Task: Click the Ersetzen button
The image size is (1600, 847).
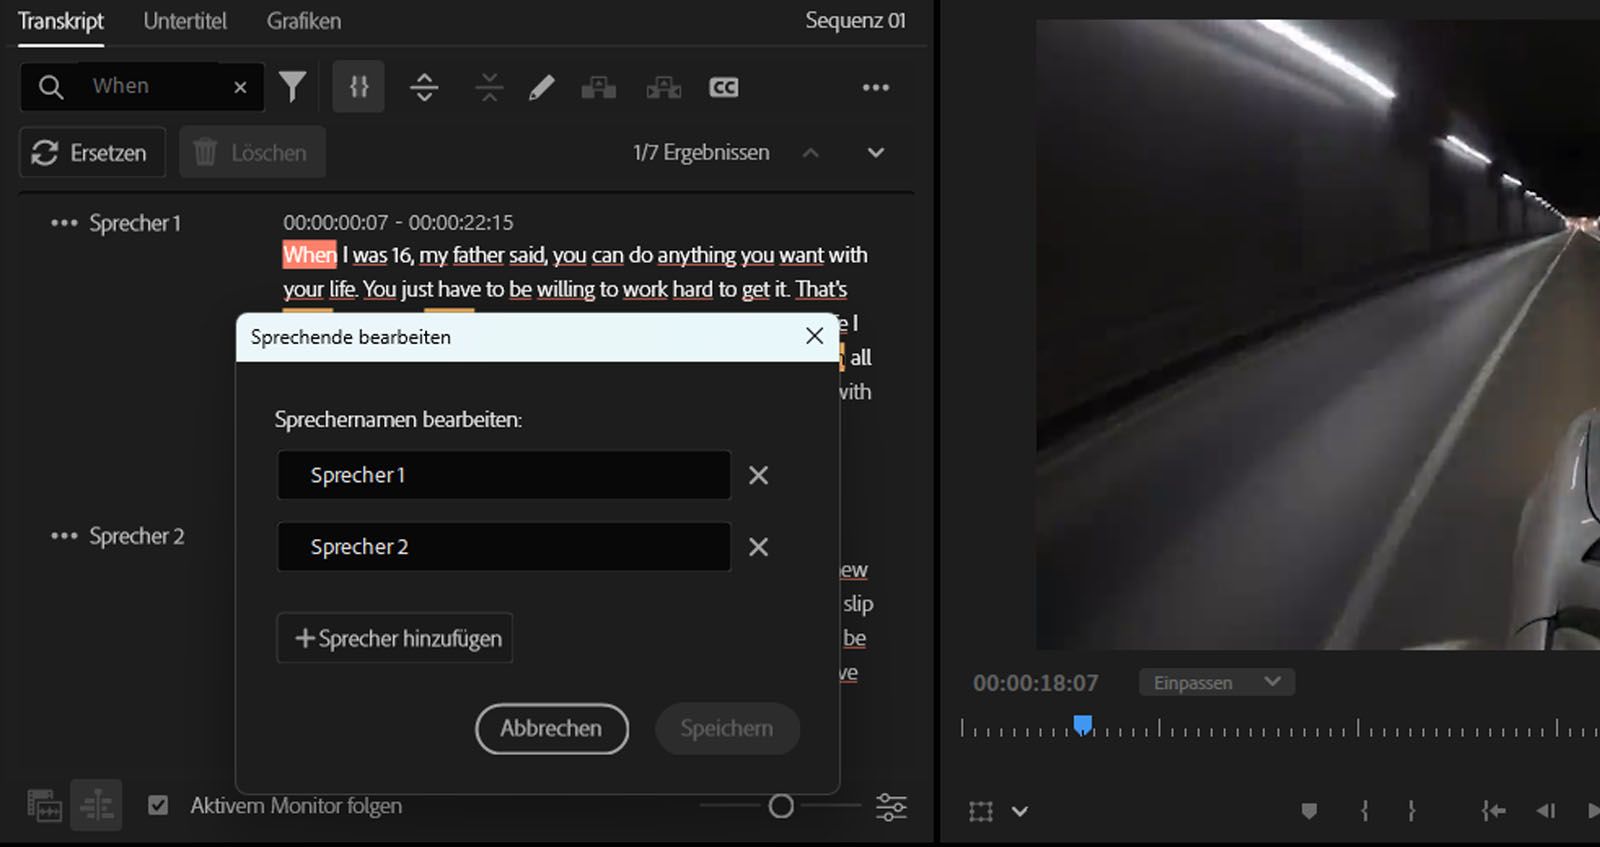Action: click(x=92, y=153)
